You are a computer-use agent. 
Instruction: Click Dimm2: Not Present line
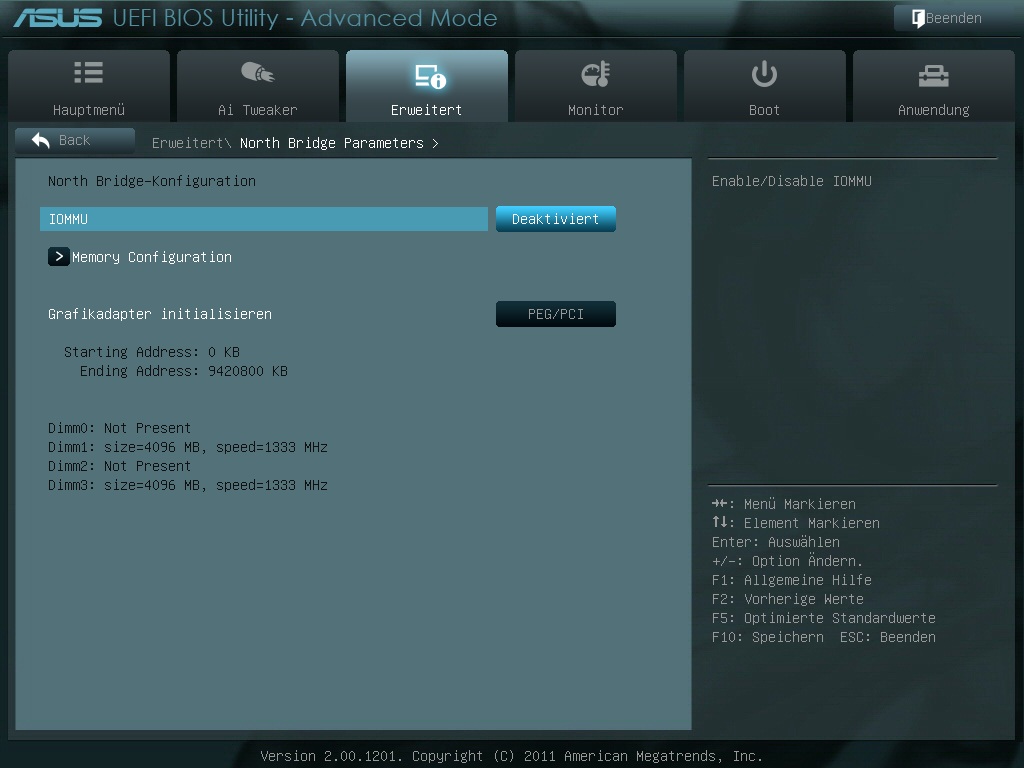120,466
